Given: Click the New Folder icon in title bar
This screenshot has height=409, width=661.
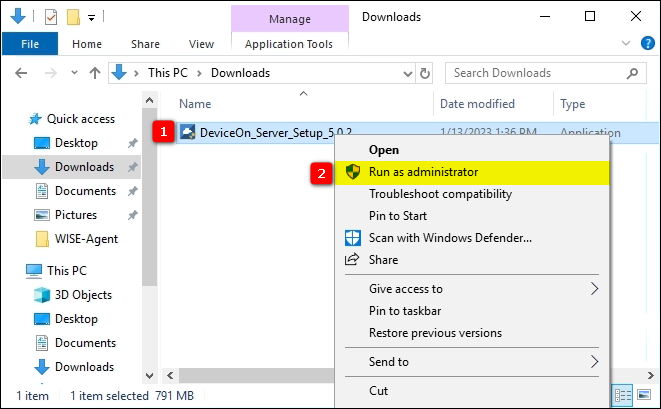Looking at the screenshot, I should (x=73, y=17).
